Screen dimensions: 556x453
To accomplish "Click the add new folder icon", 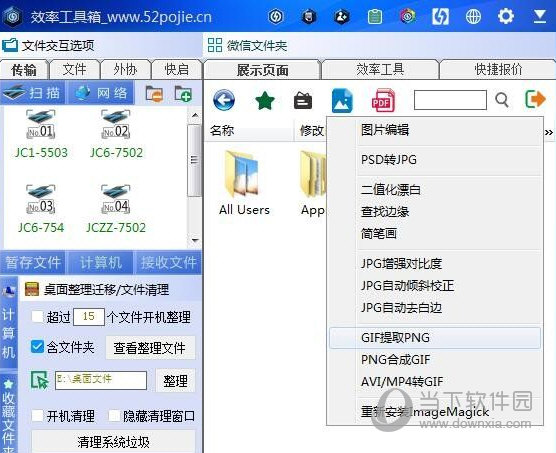I will tap(183, 94).
